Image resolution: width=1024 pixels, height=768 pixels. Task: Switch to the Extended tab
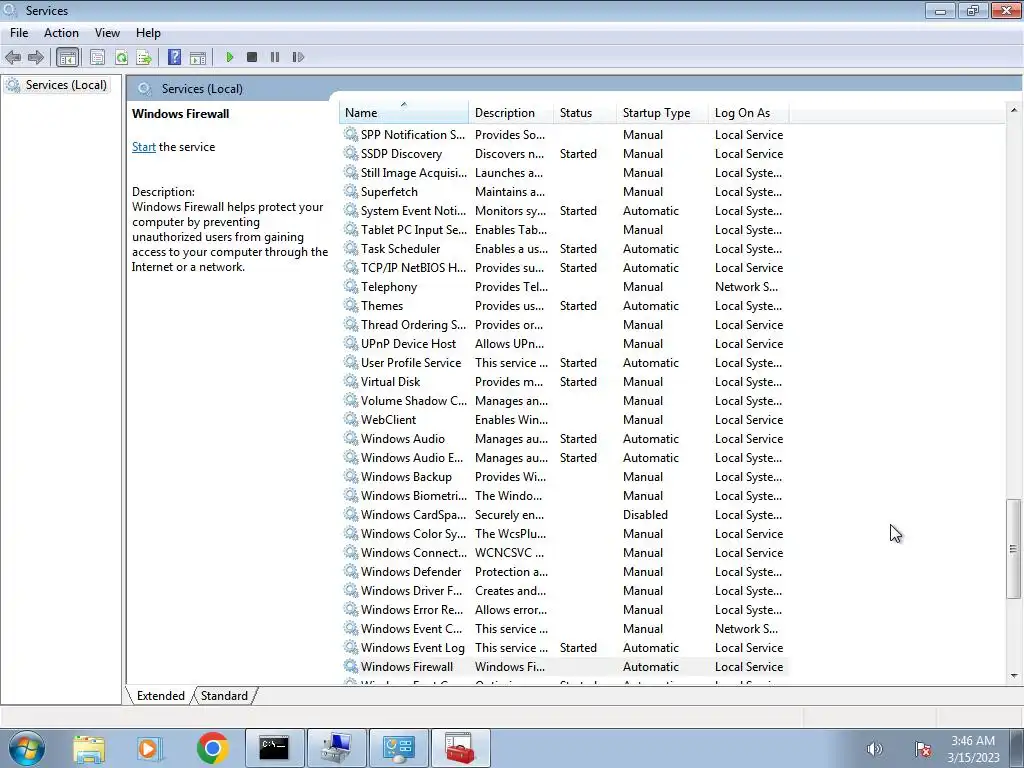pyautogui.click(x=161, y=696)
